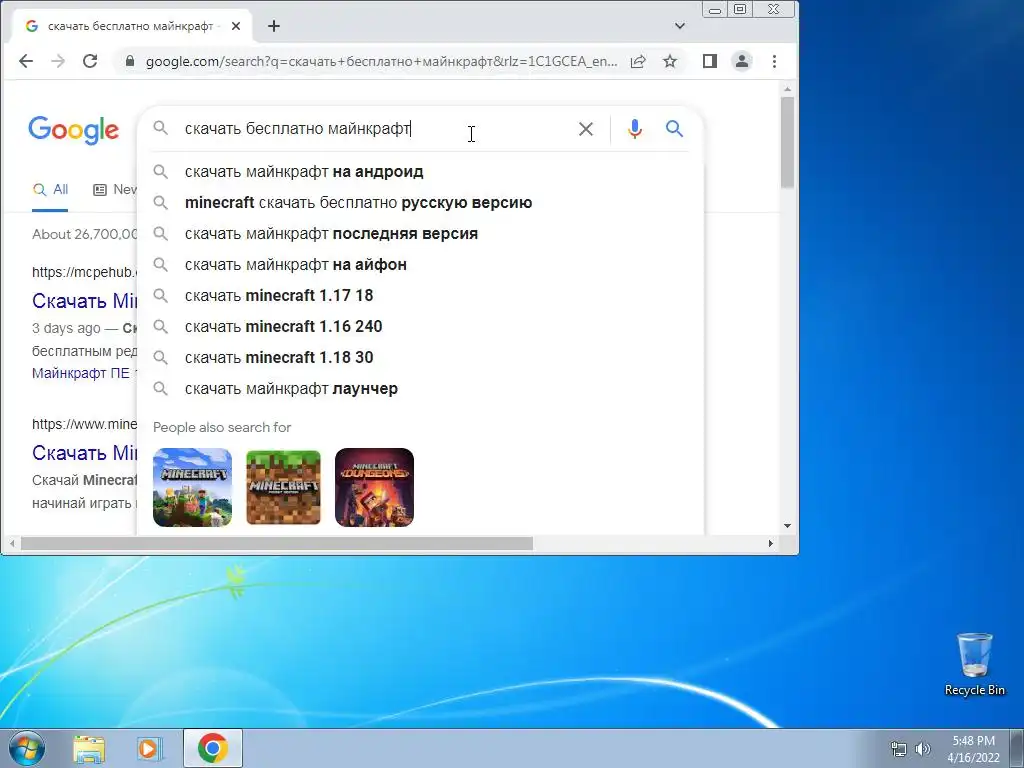This screenshot has height=768, width=1024.
Task: Click the taskbar clock showing 5:48 PM
Action: [x=973, y=748]
